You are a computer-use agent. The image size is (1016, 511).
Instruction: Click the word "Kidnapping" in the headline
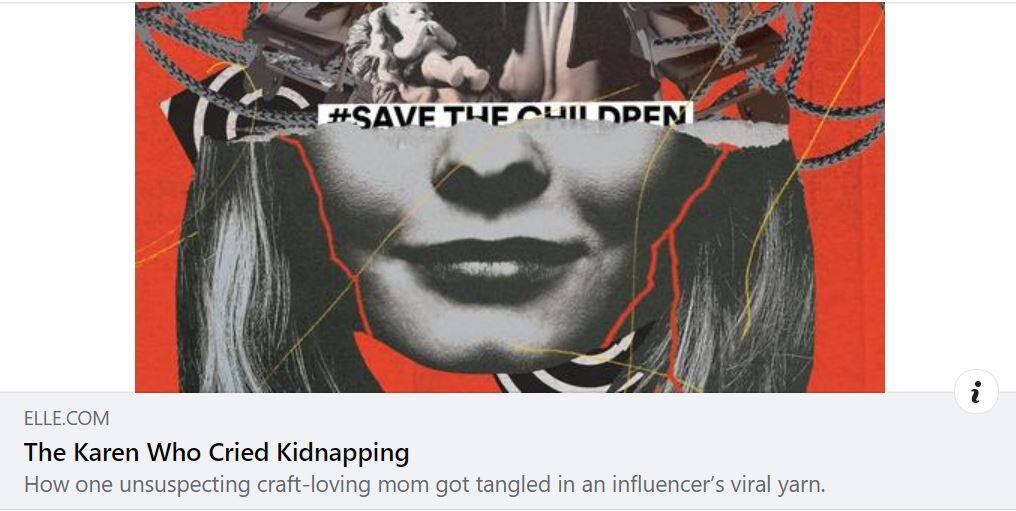(343, 452)
